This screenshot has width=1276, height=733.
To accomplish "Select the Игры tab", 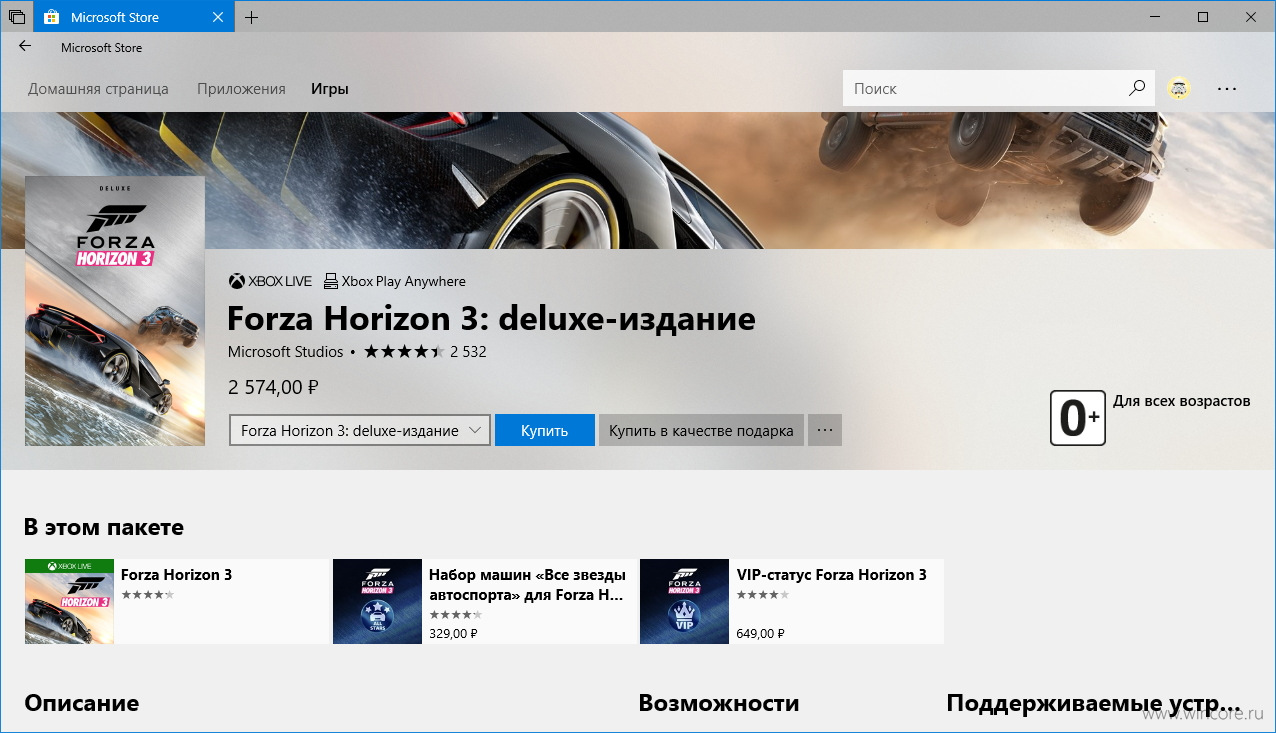I will coord(330,88).
